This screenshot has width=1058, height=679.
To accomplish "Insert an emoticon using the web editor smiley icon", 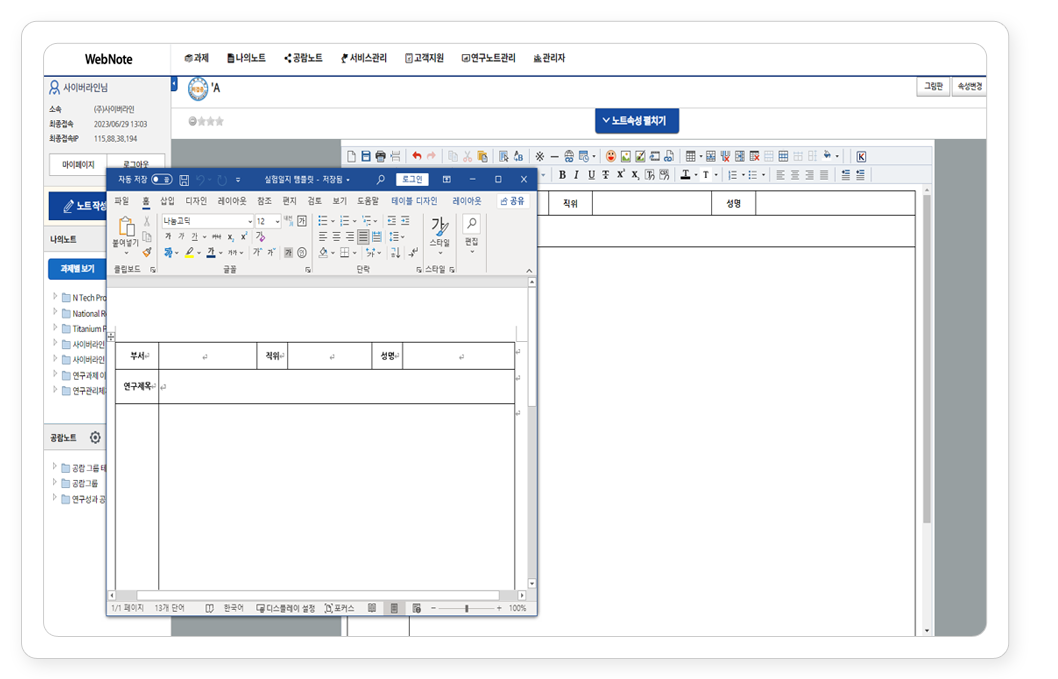I will coord(611,156).
